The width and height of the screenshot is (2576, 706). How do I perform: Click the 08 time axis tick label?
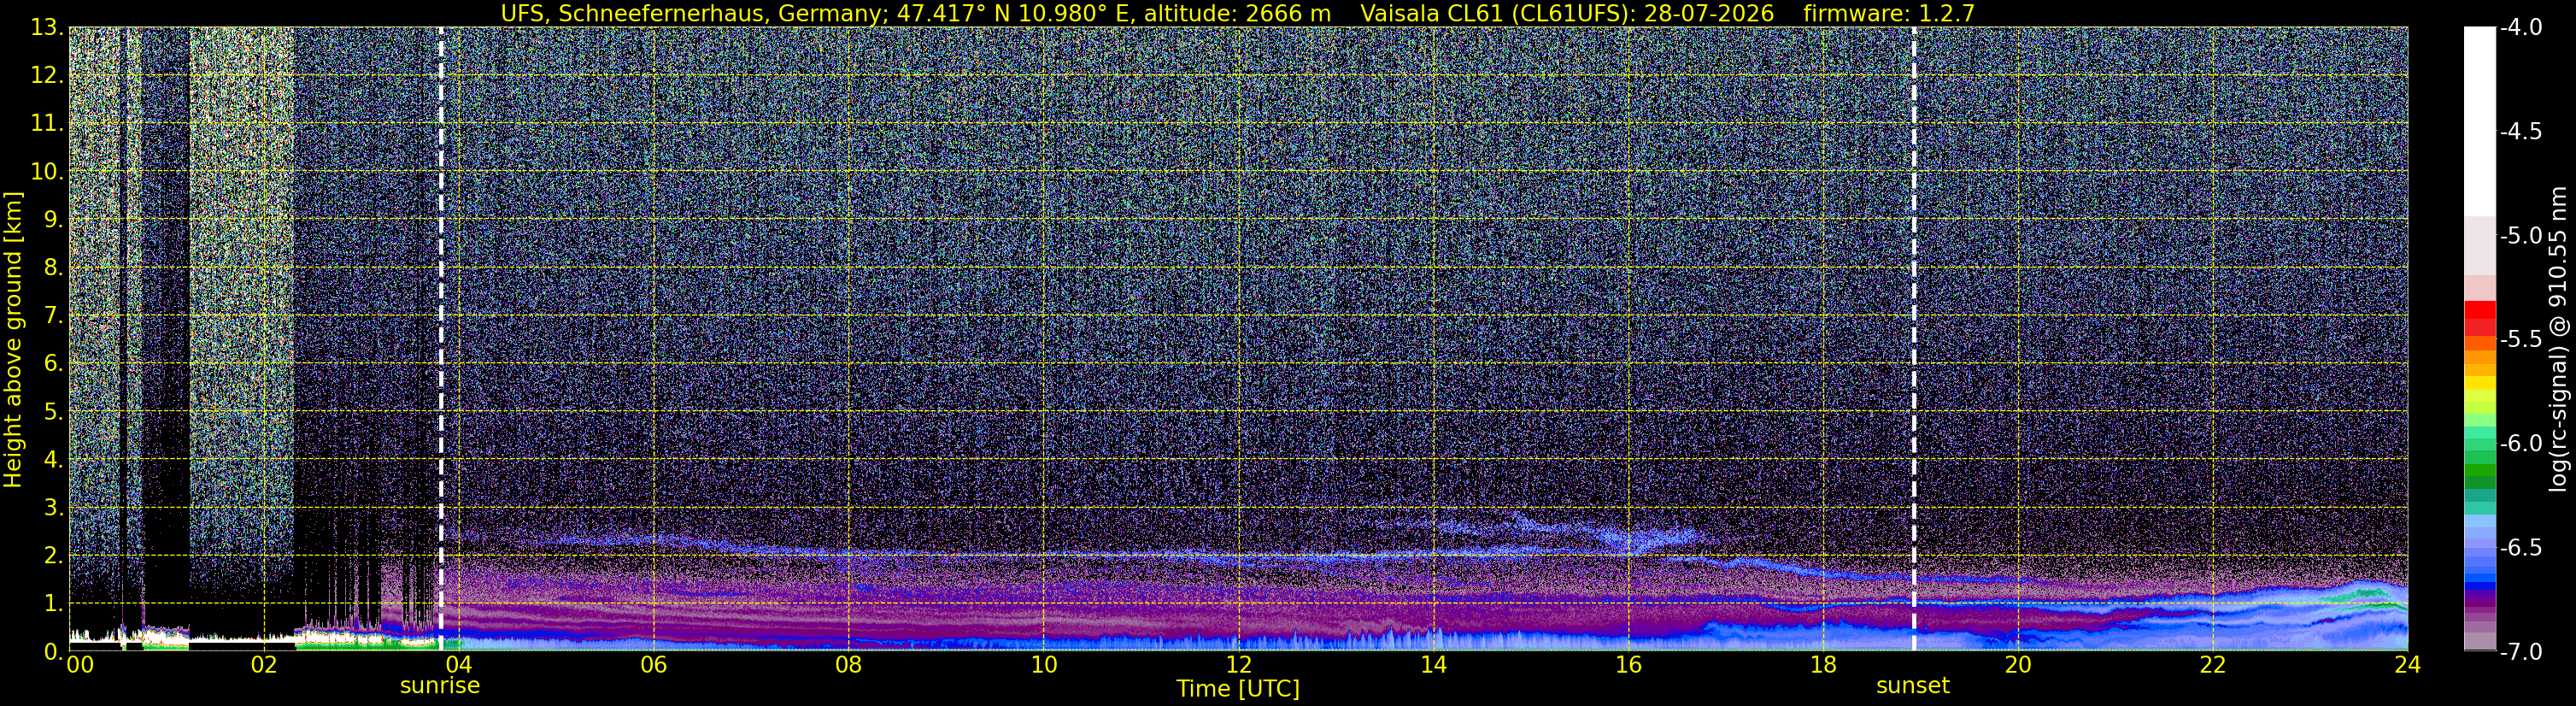[x=848, y=665]
